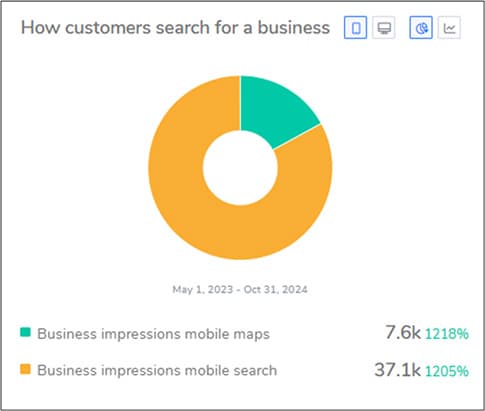Click the 1205% change percentage
This screenshot has height=411, width=485.
447,371
